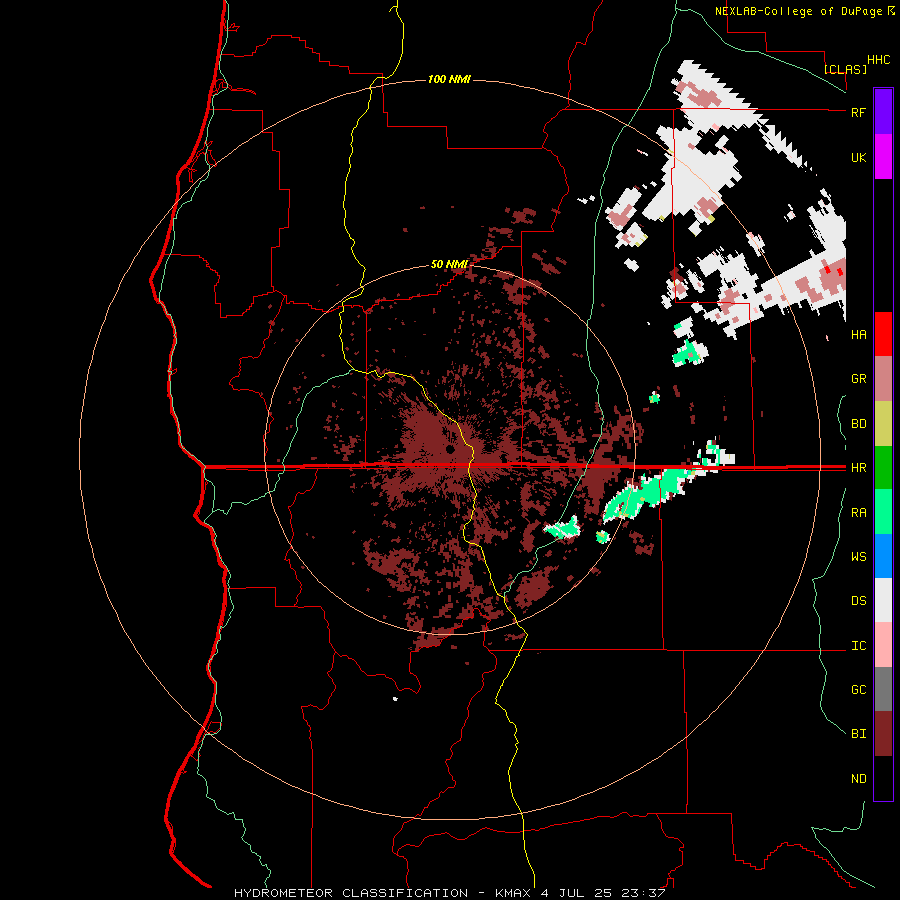Click the "HA" legend label

[858, 335]
